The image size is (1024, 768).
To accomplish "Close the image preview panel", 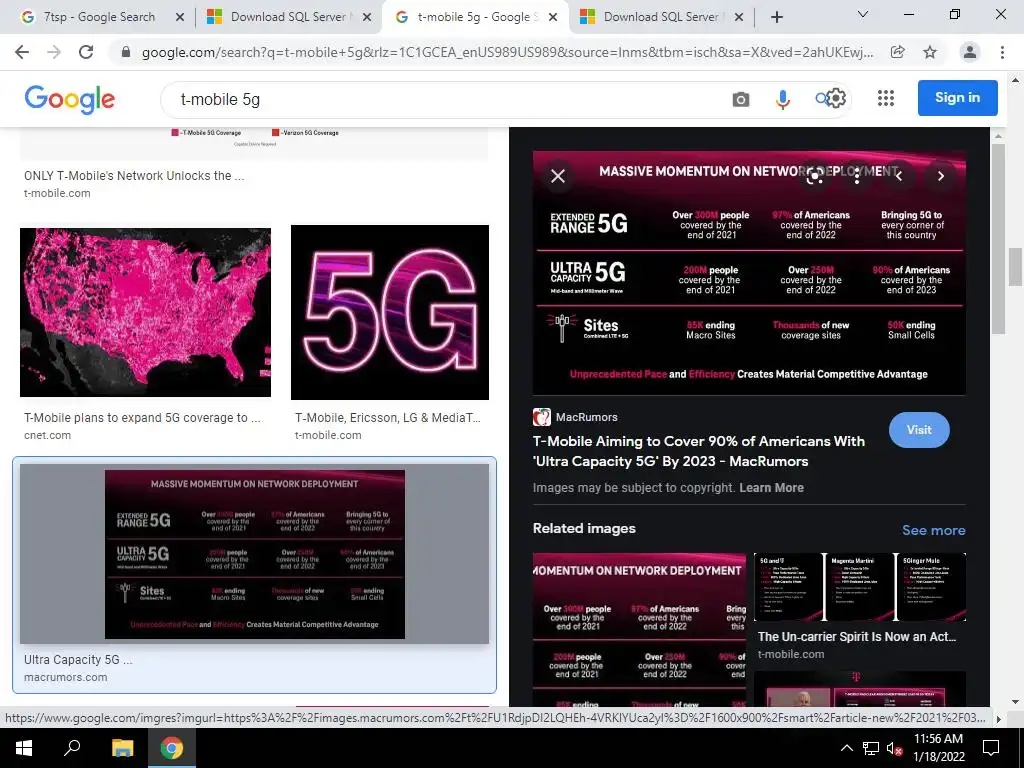I will pos(558,176).
